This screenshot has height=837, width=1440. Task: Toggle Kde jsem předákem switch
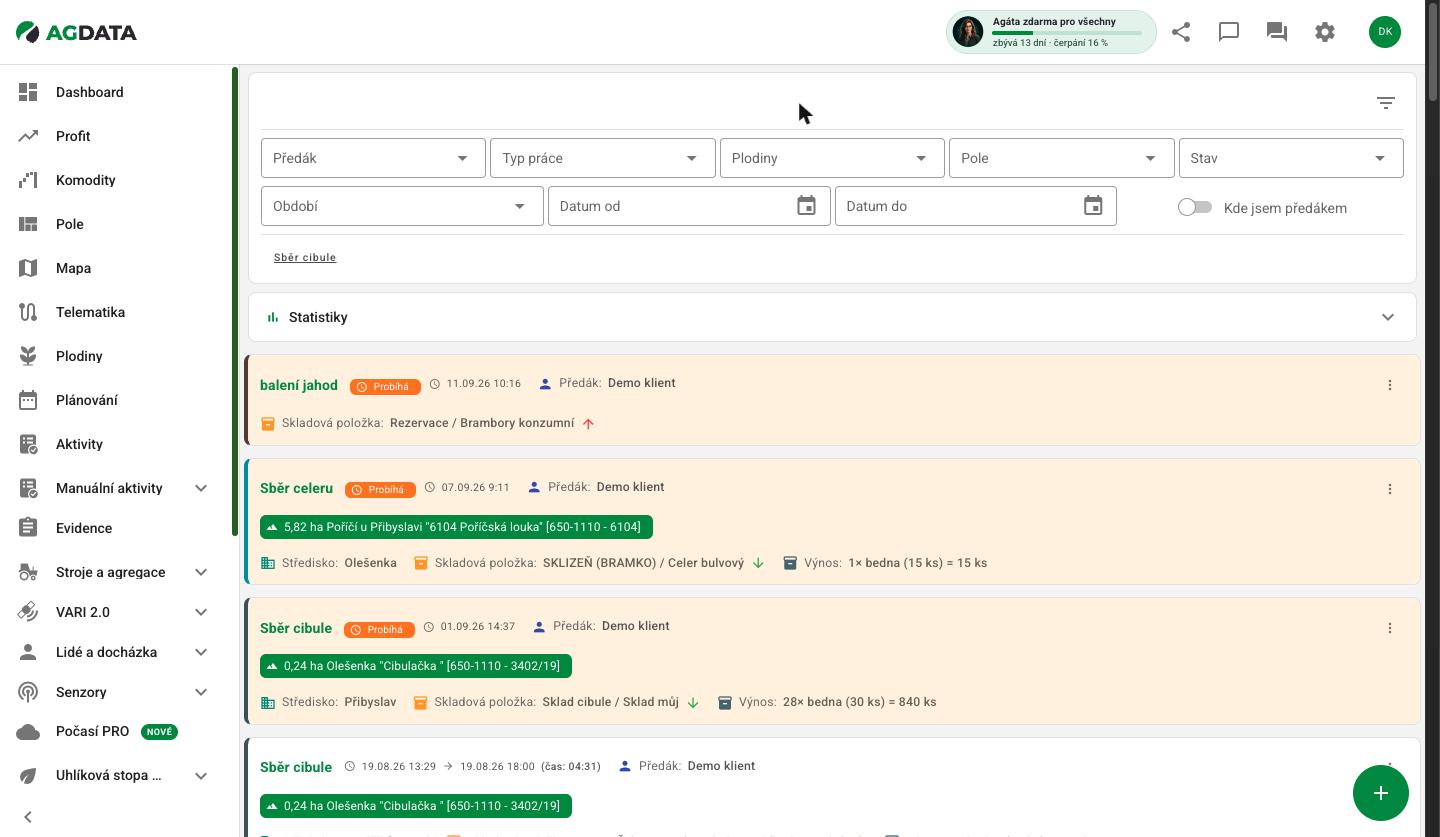pos(1195,207)
